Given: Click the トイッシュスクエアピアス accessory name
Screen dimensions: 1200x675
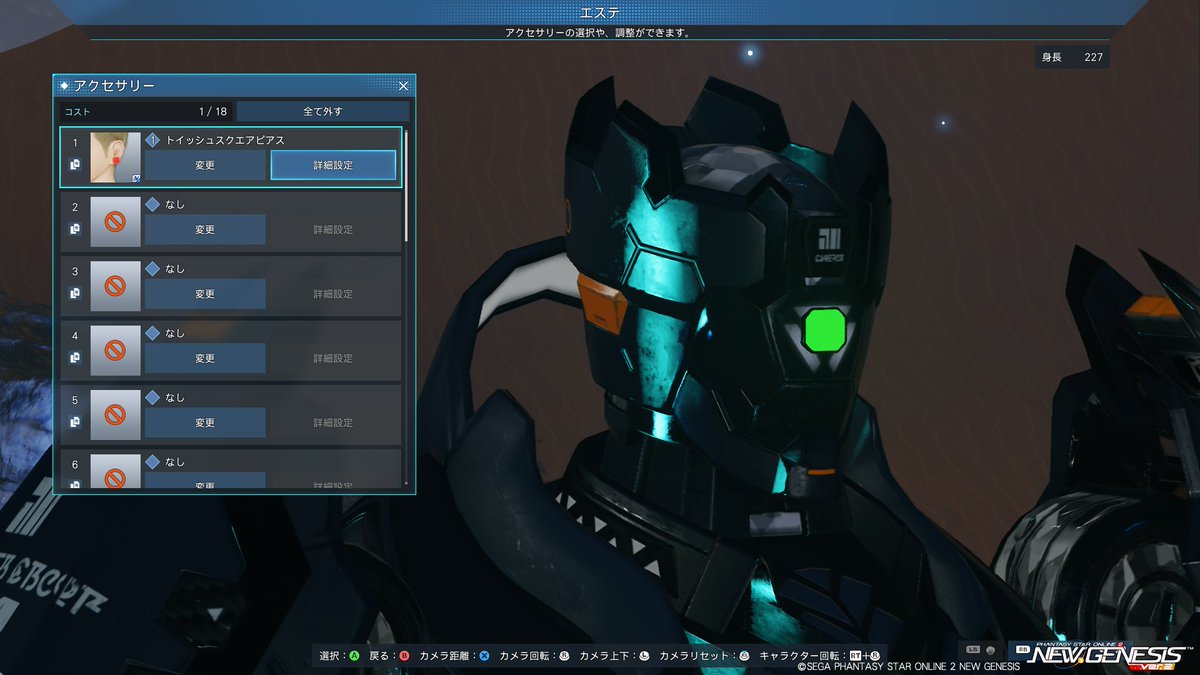Looking at the screenshot, I should 225,141.
